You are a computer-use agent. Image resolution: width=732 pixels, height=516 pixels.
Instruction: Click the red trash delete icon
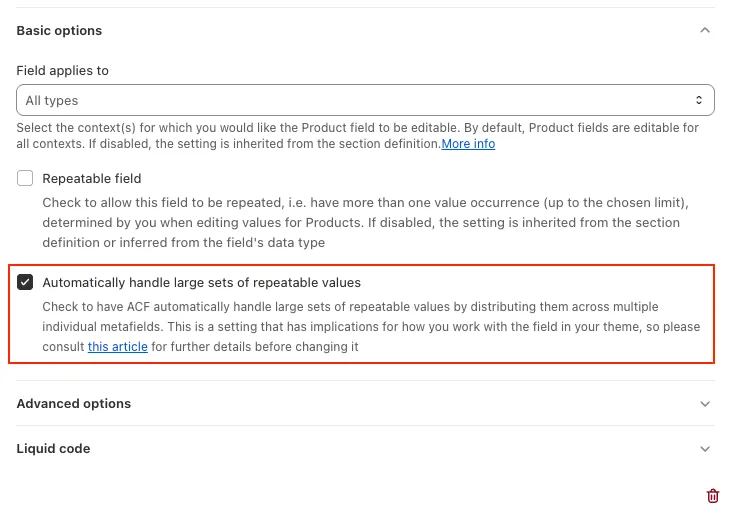(x=712, y=495)
